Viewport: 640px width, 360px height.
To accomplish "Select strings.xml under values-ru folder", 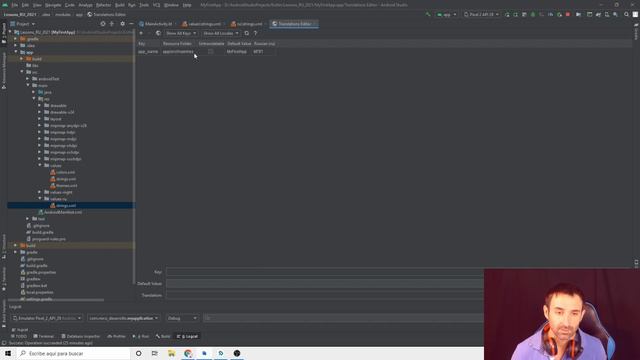I will click(66, 205).
